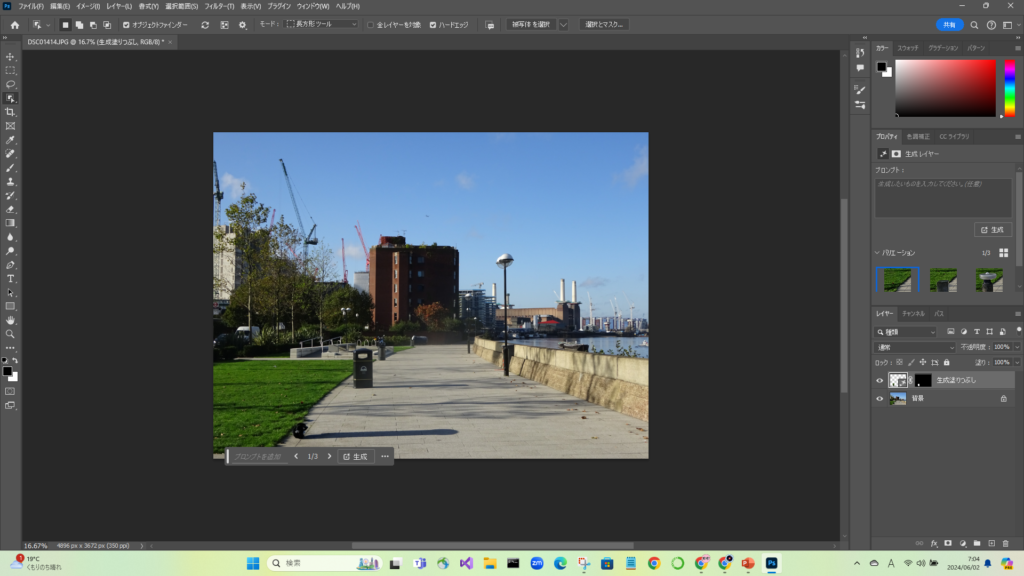Open the モード 長方形ツール dropdown
Viewport: 1024px width, 576px height.
pos(320,24)
